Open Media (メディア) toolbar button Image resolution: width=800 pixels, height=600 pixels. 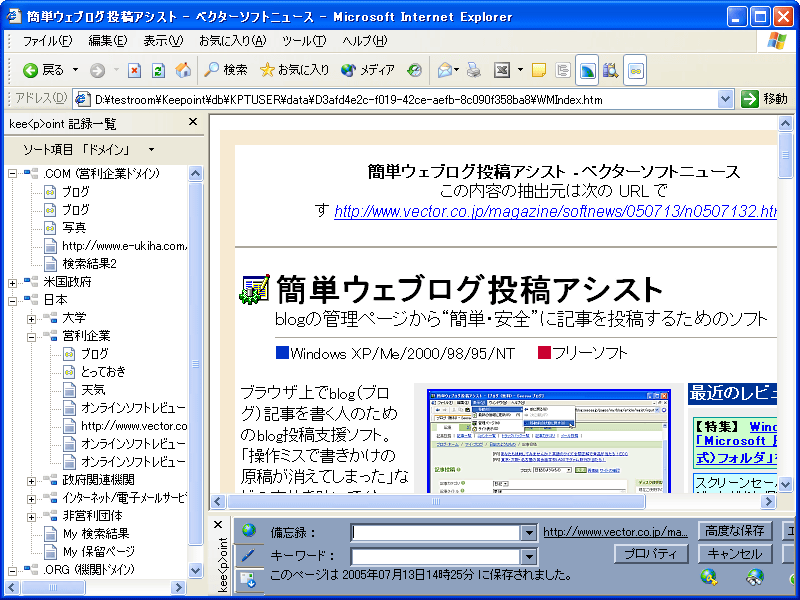tap(368, 70)
